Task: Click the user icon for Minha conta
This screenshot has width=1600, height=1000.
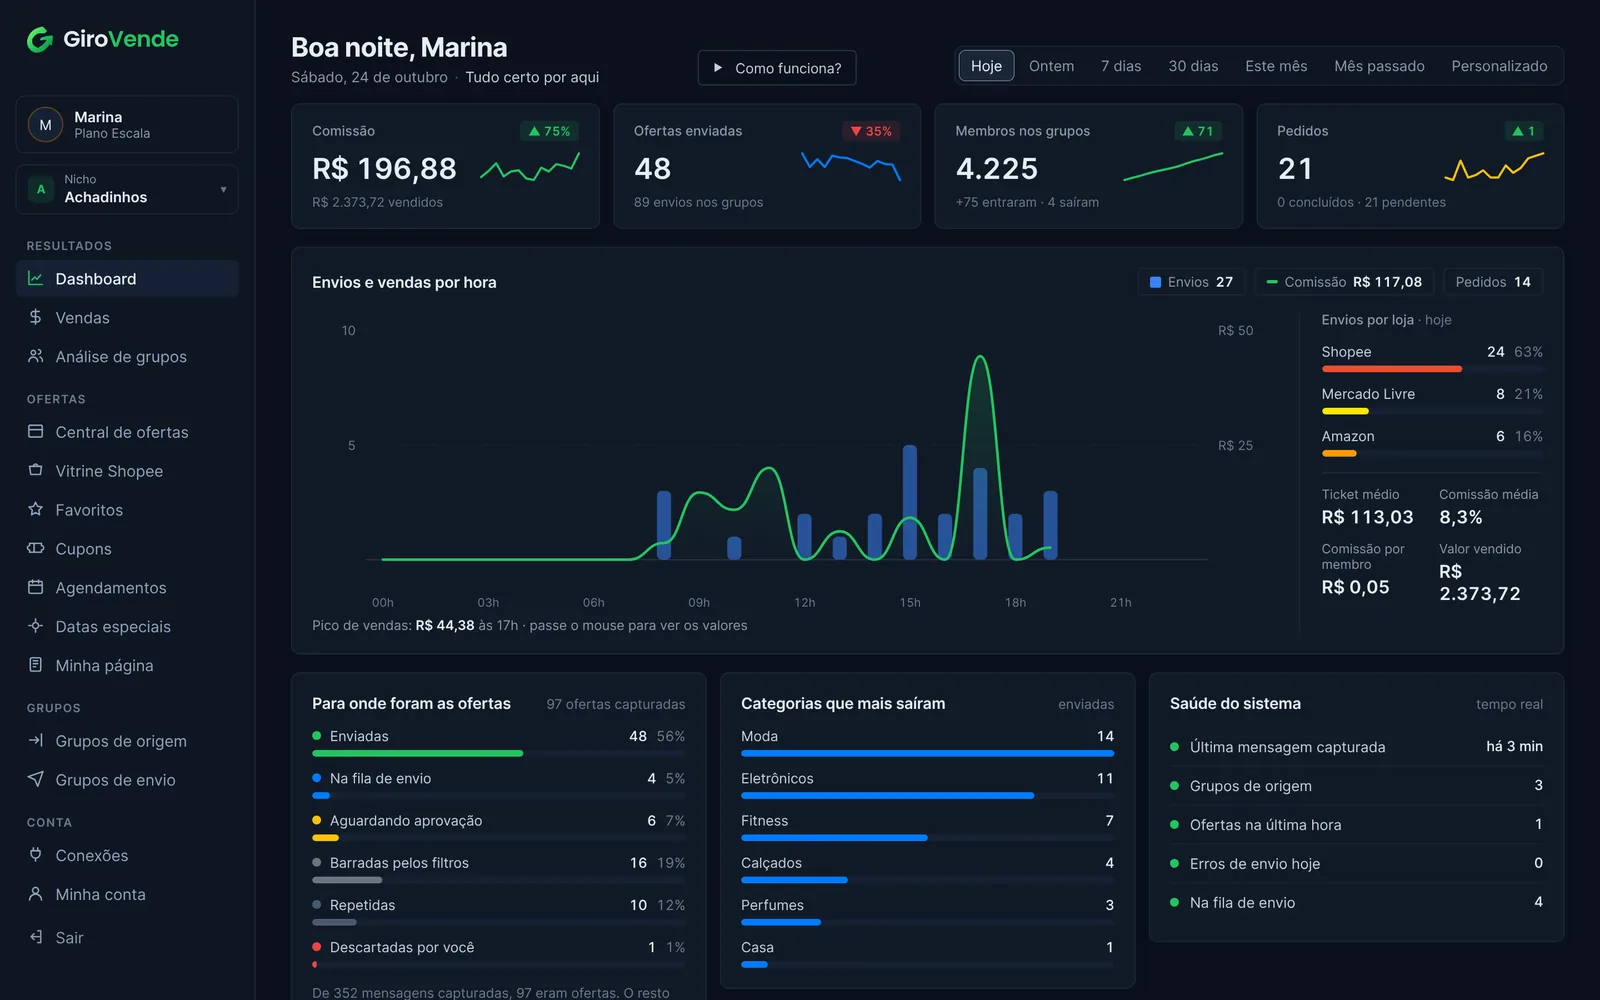Action: [x=35, y=894]
